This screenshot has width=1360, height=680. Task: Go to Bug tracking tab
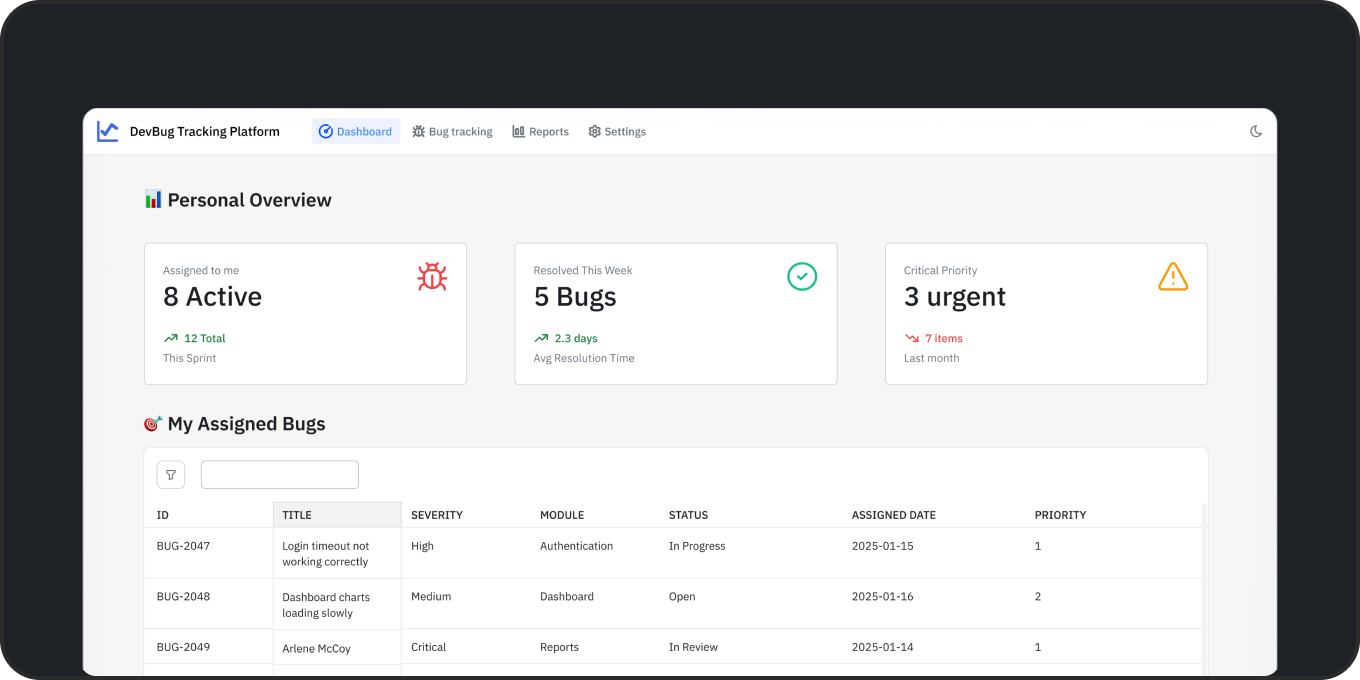click(452, 131)
